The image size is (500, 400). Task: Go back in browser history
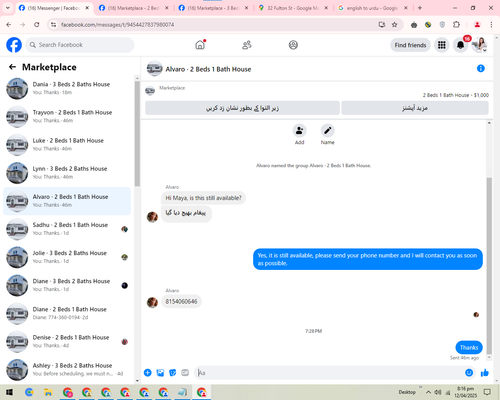pyautogui.click(x=9, y=24)
